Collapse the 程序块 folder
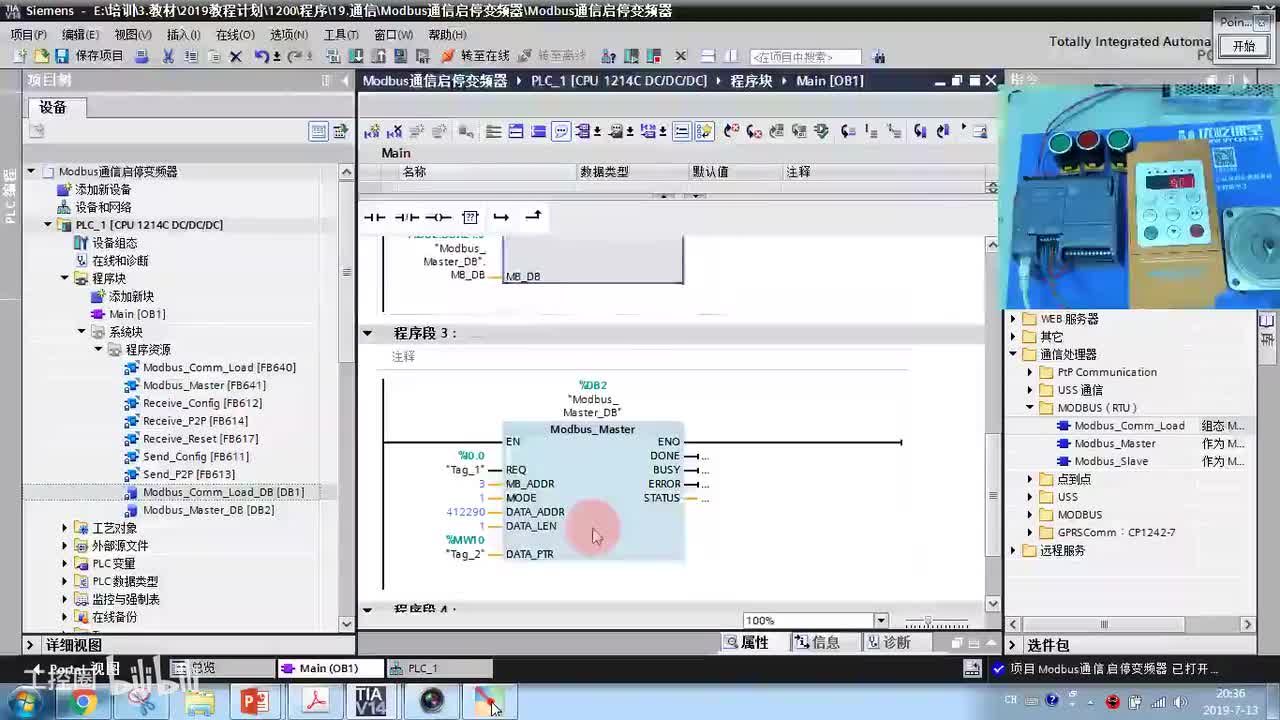Viewport: 1280px width, 720px height. tap(65, 278)
